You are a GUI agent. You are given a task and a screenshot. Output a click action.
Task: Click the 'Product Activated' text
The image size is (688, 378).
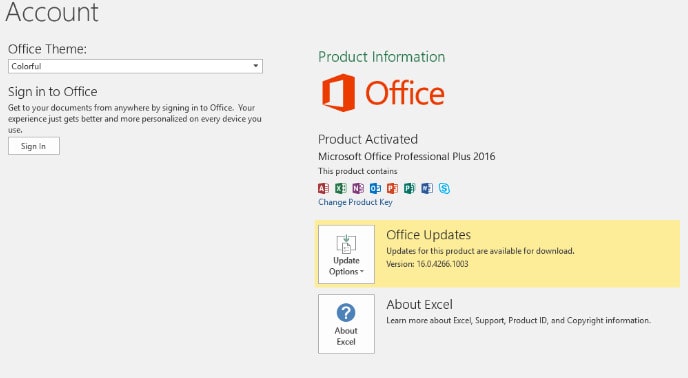[368, 139]
